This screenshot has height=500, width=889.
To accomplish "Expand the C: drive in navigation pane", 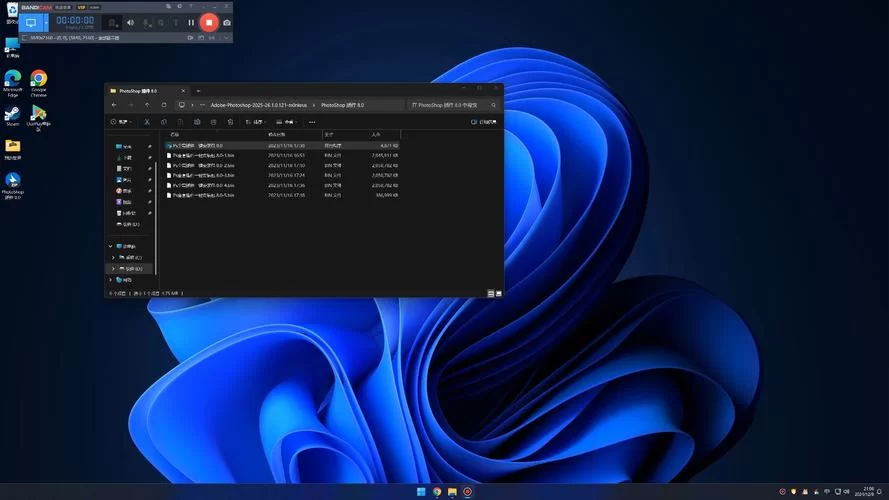I will [x=113, y=257].
